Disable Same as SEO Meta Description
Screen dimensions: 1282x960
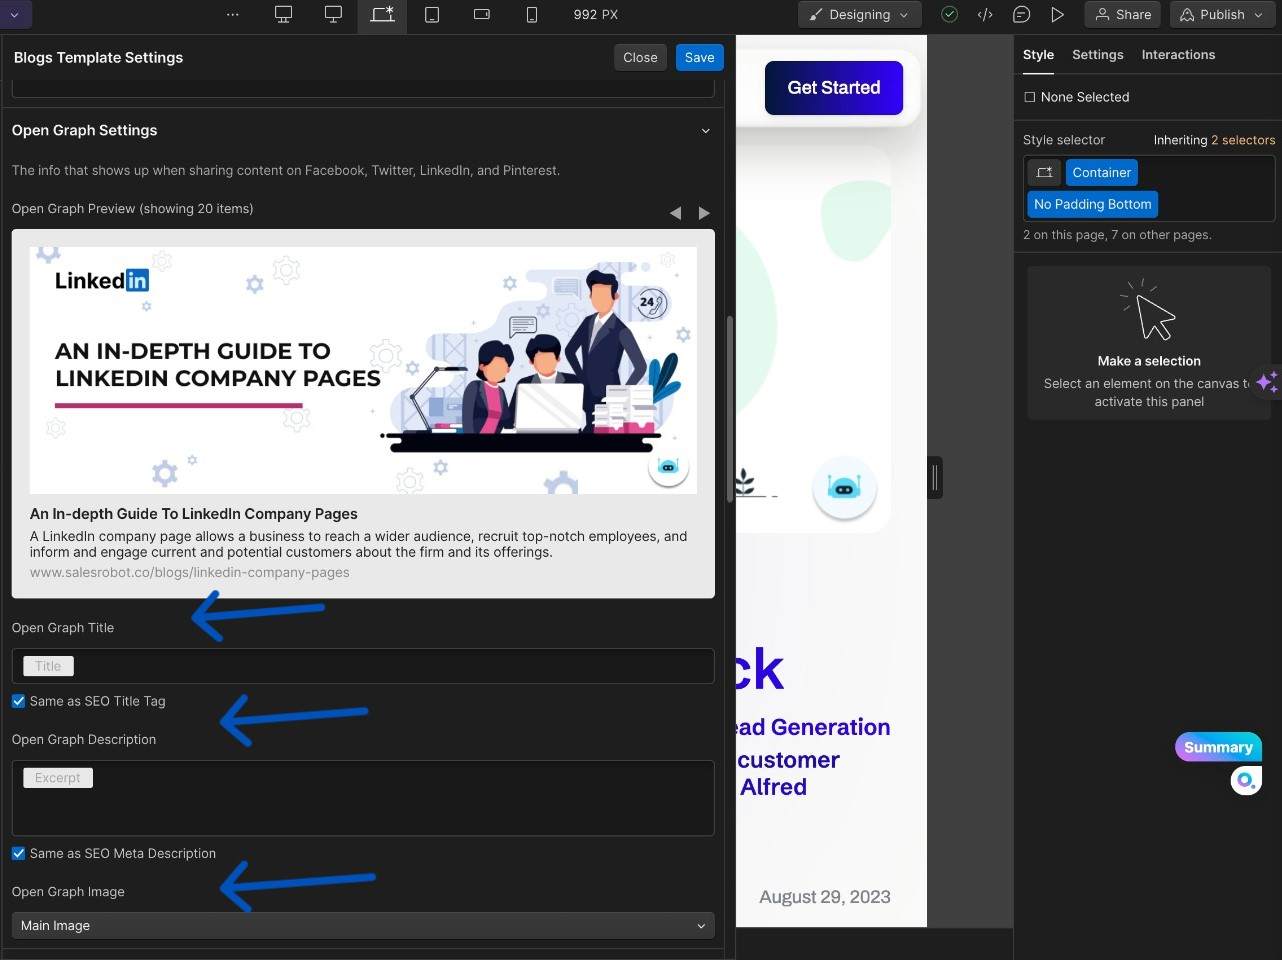[18, 853]
